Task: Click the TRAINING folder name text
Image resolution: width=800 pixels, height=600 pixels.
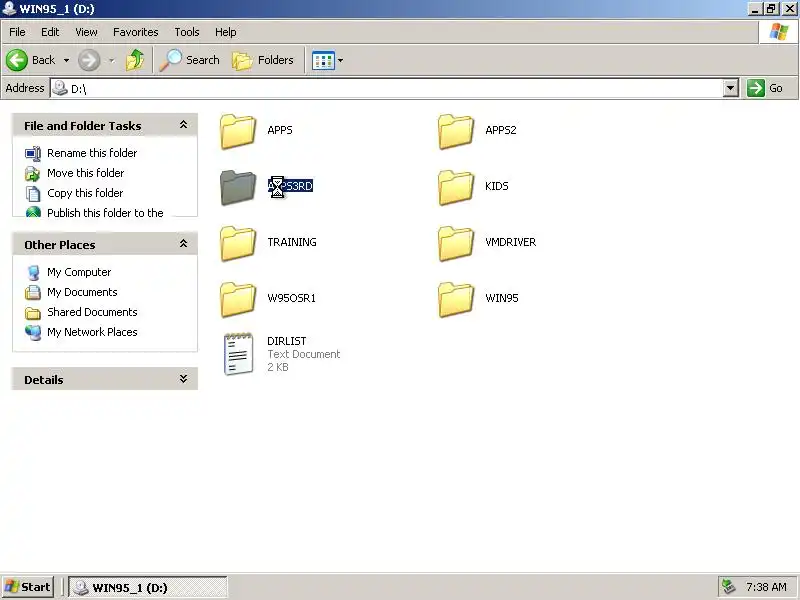Action: (292, 242)
